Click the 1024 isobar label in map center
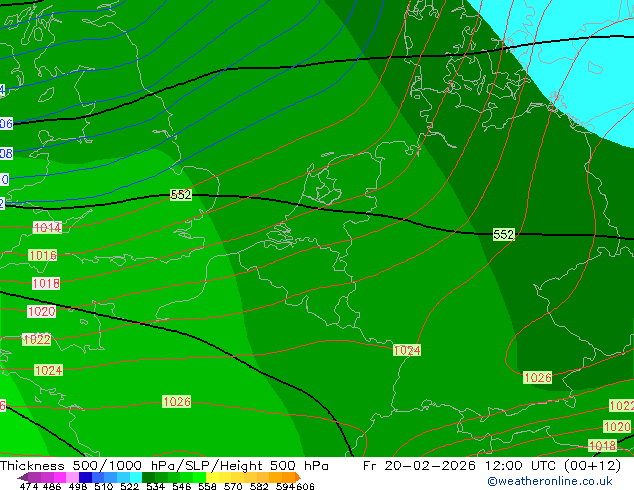Screen dimensions: 634x490 click(x=407, y=350)
